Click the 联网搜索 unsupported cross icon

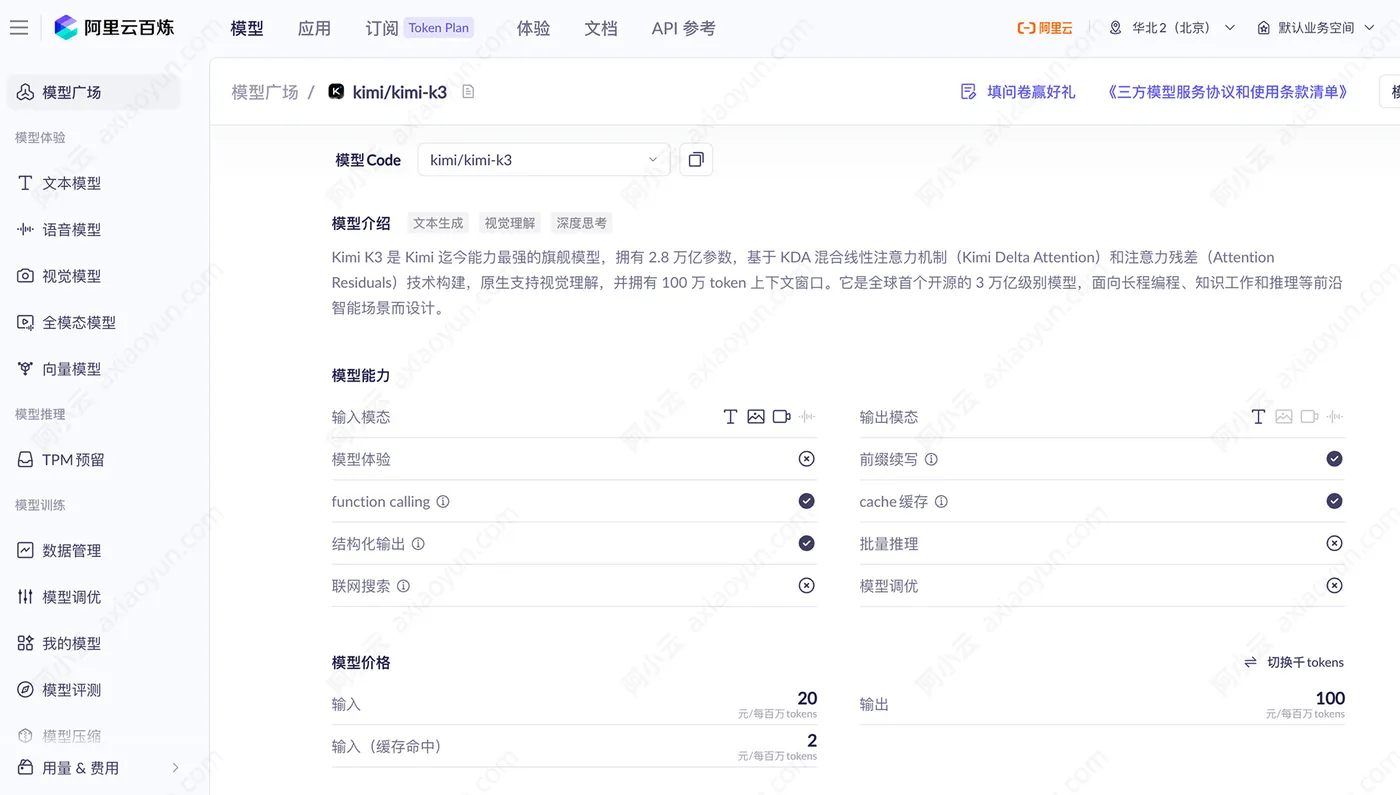click(807, 585)
